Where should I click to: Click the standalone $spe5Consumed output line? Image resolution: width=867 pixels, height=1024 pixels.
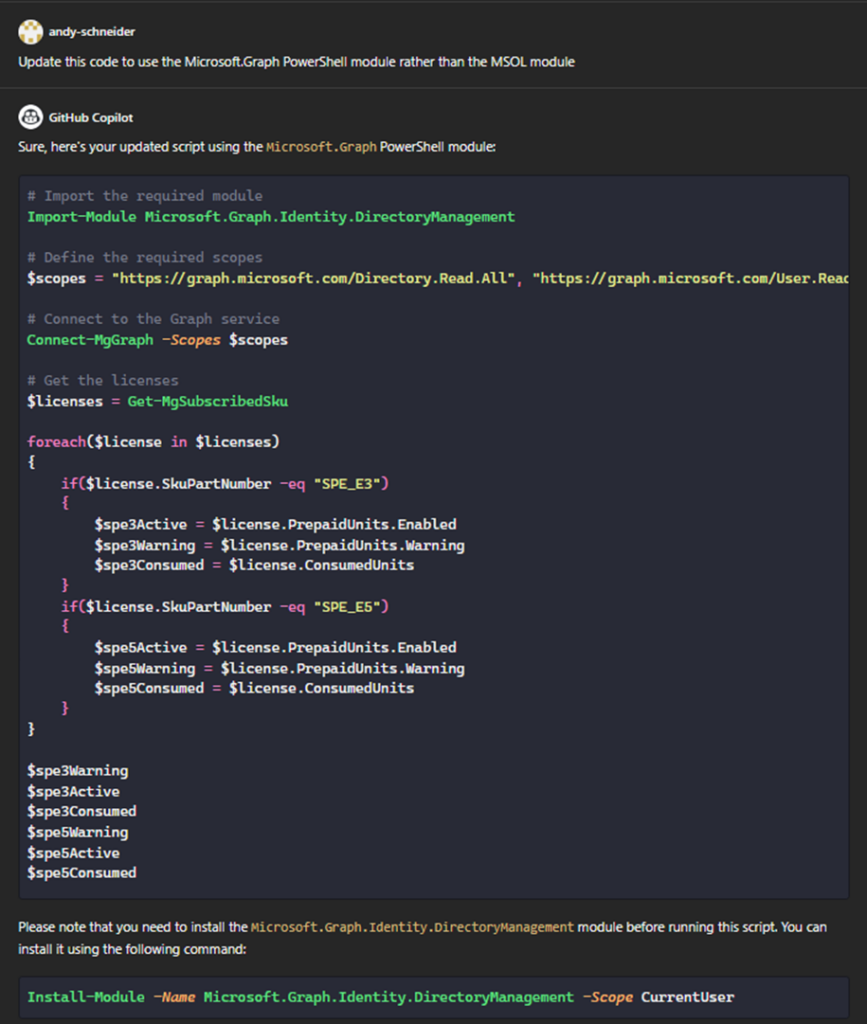[82, 872]
